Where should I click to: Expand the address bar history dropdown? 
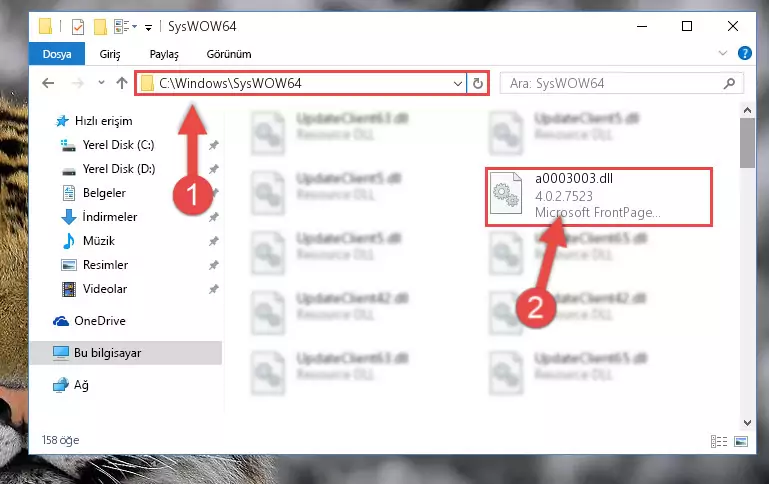[458, 84]
